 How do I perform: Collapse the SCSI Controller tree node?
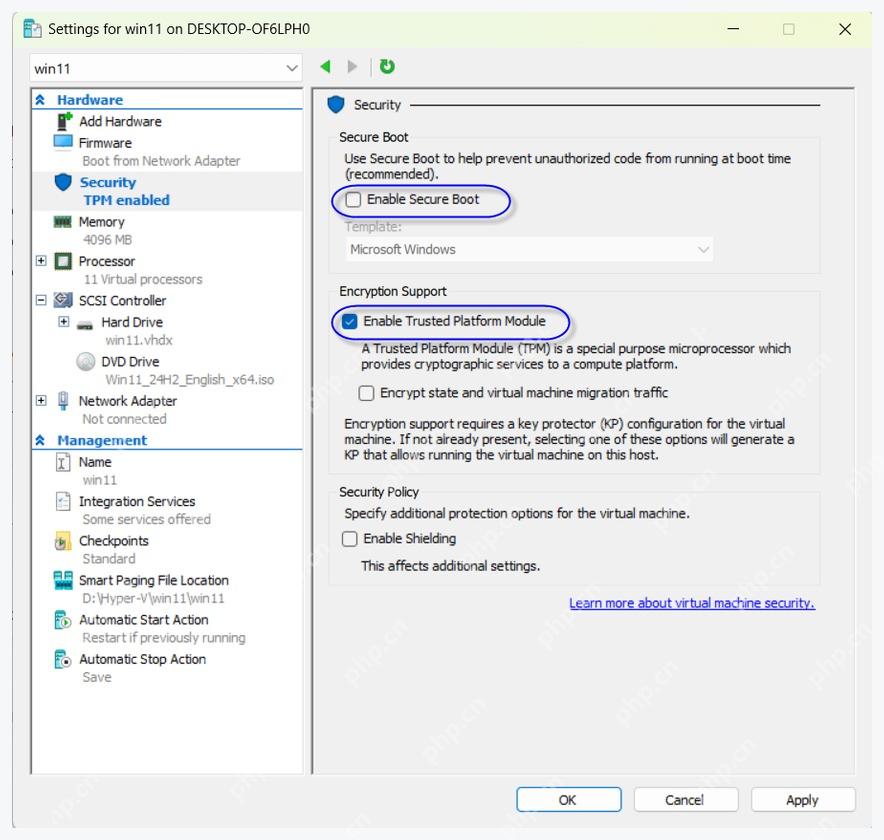point(41,300)
